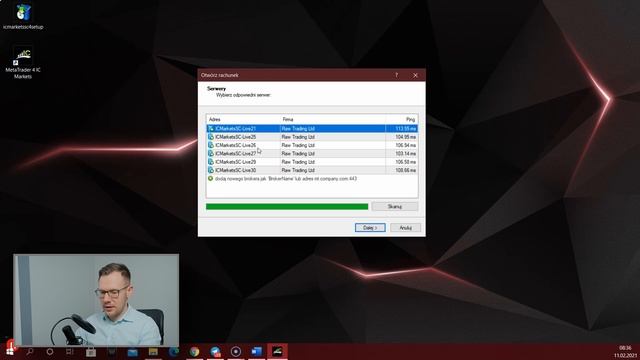640x360 pixels.
Task: Click the ping value of the Live25 row
Action: coord(406,137)
